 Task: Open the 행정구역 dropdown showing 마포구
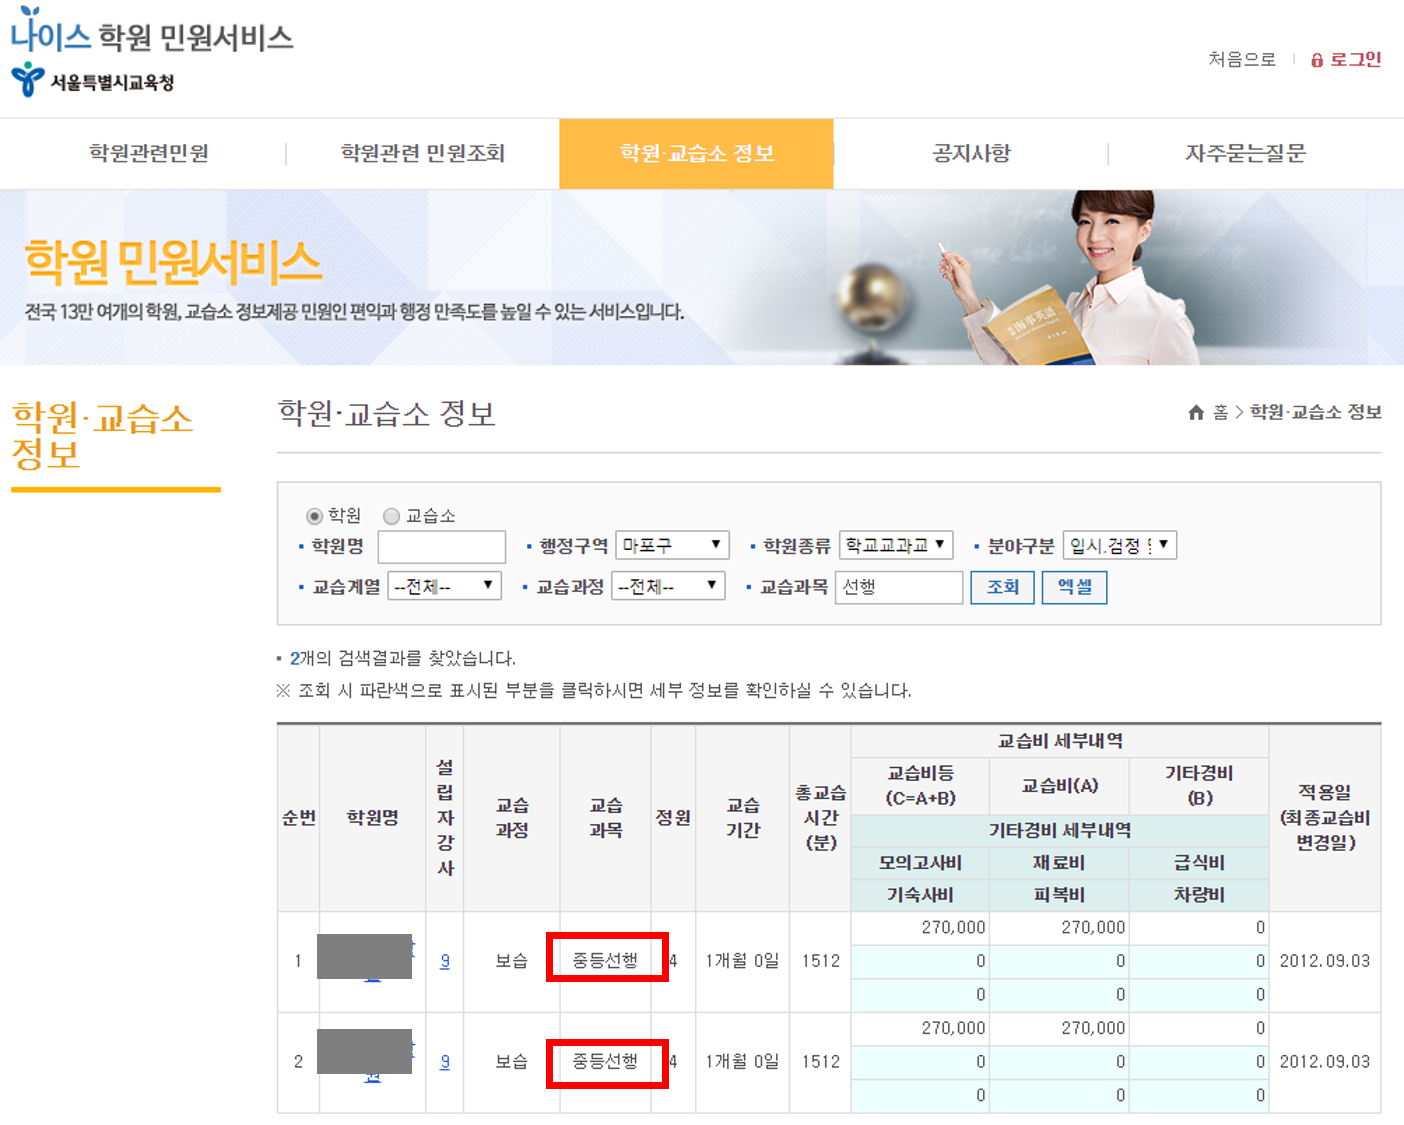tap(672, 545)
